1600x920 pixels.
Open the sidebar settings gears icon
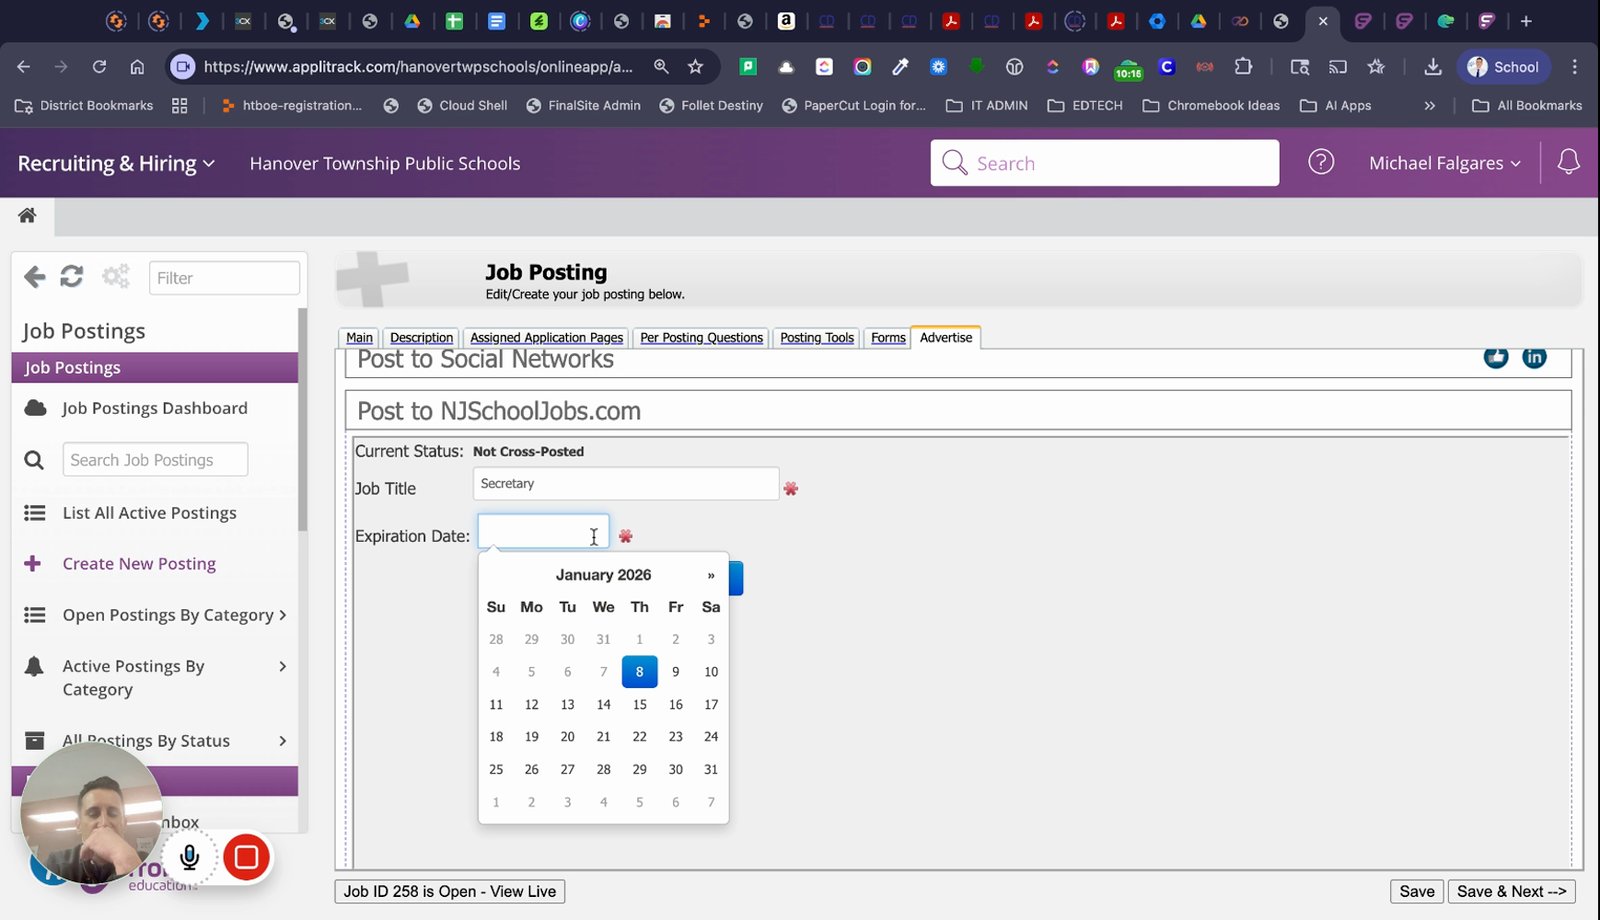[x=116, y=276]
